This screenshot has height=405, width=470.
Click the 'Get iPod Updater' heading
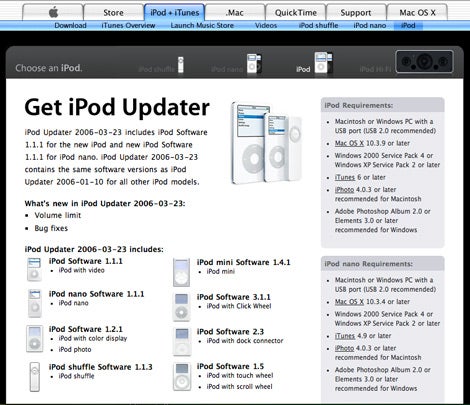pos(117,107)
